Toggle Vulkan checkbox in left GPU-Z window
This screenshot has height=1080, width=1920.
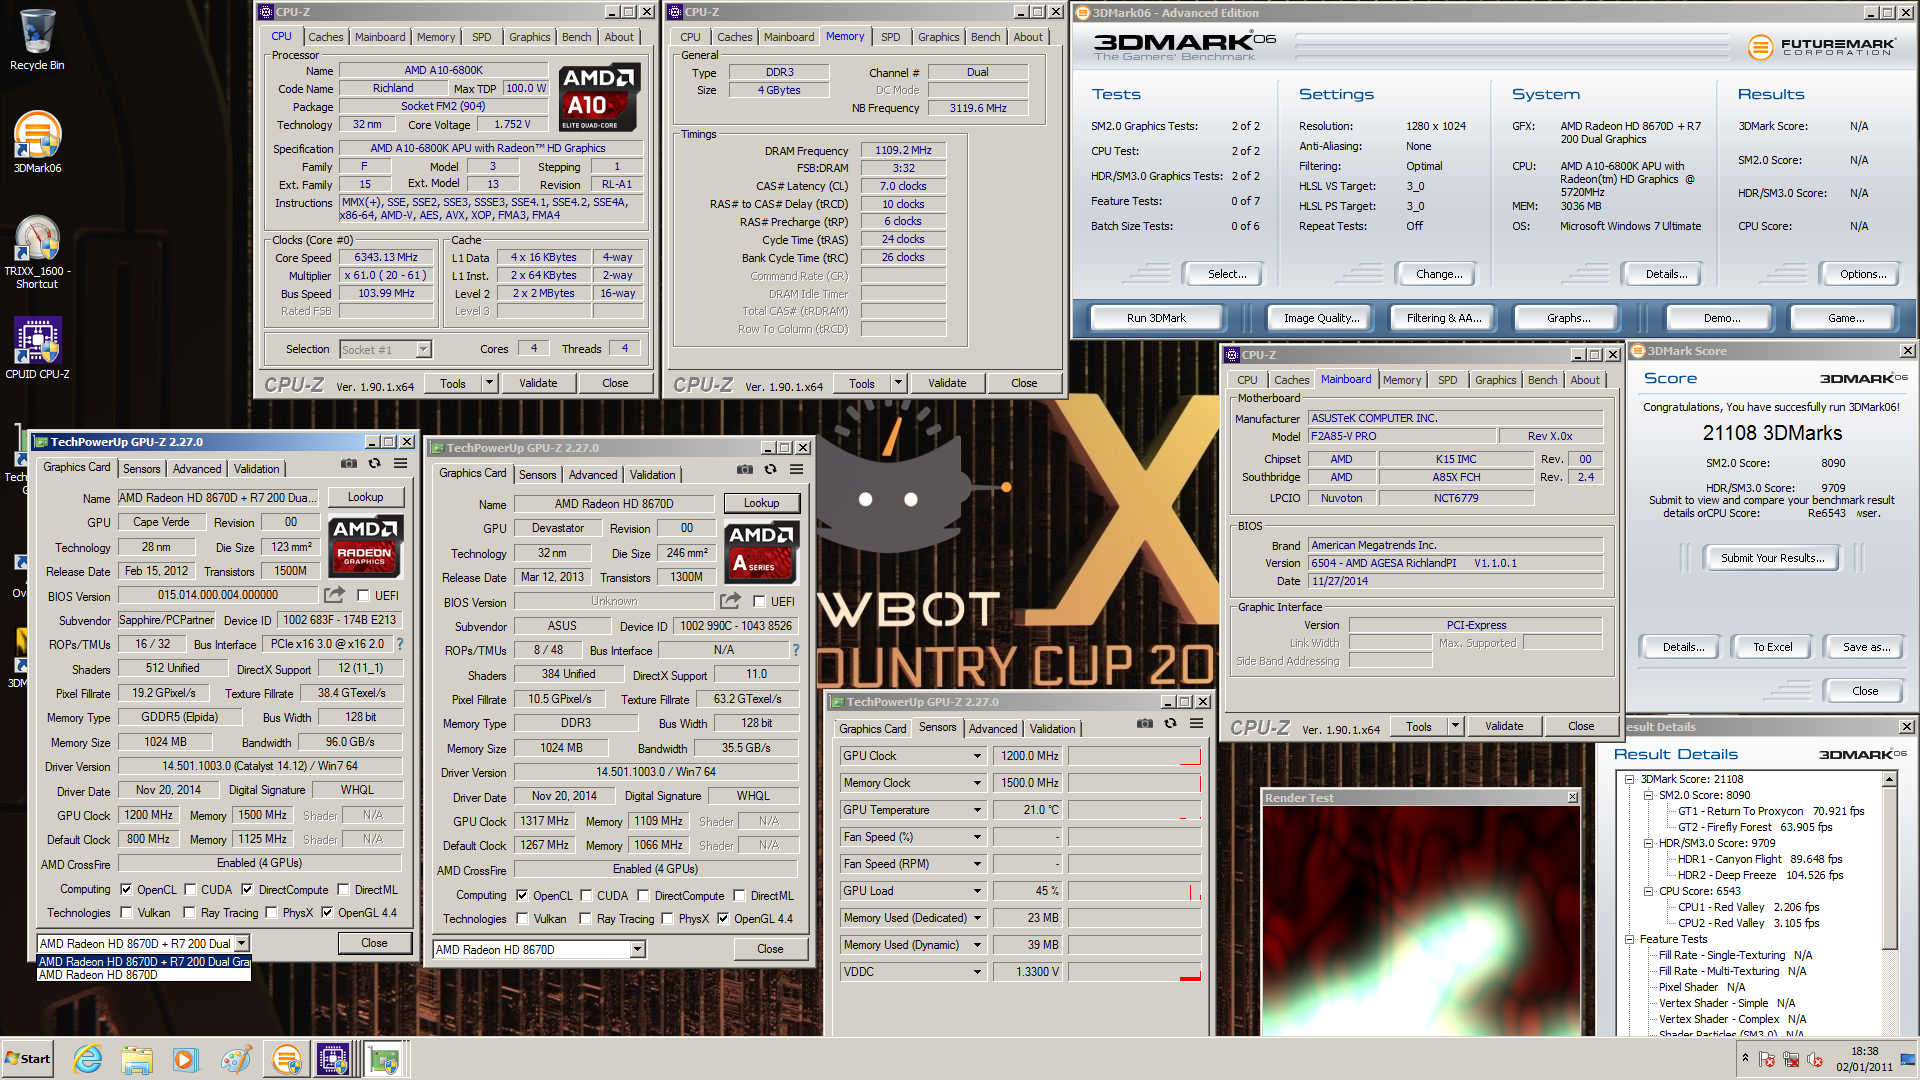[x=126, y=913]
